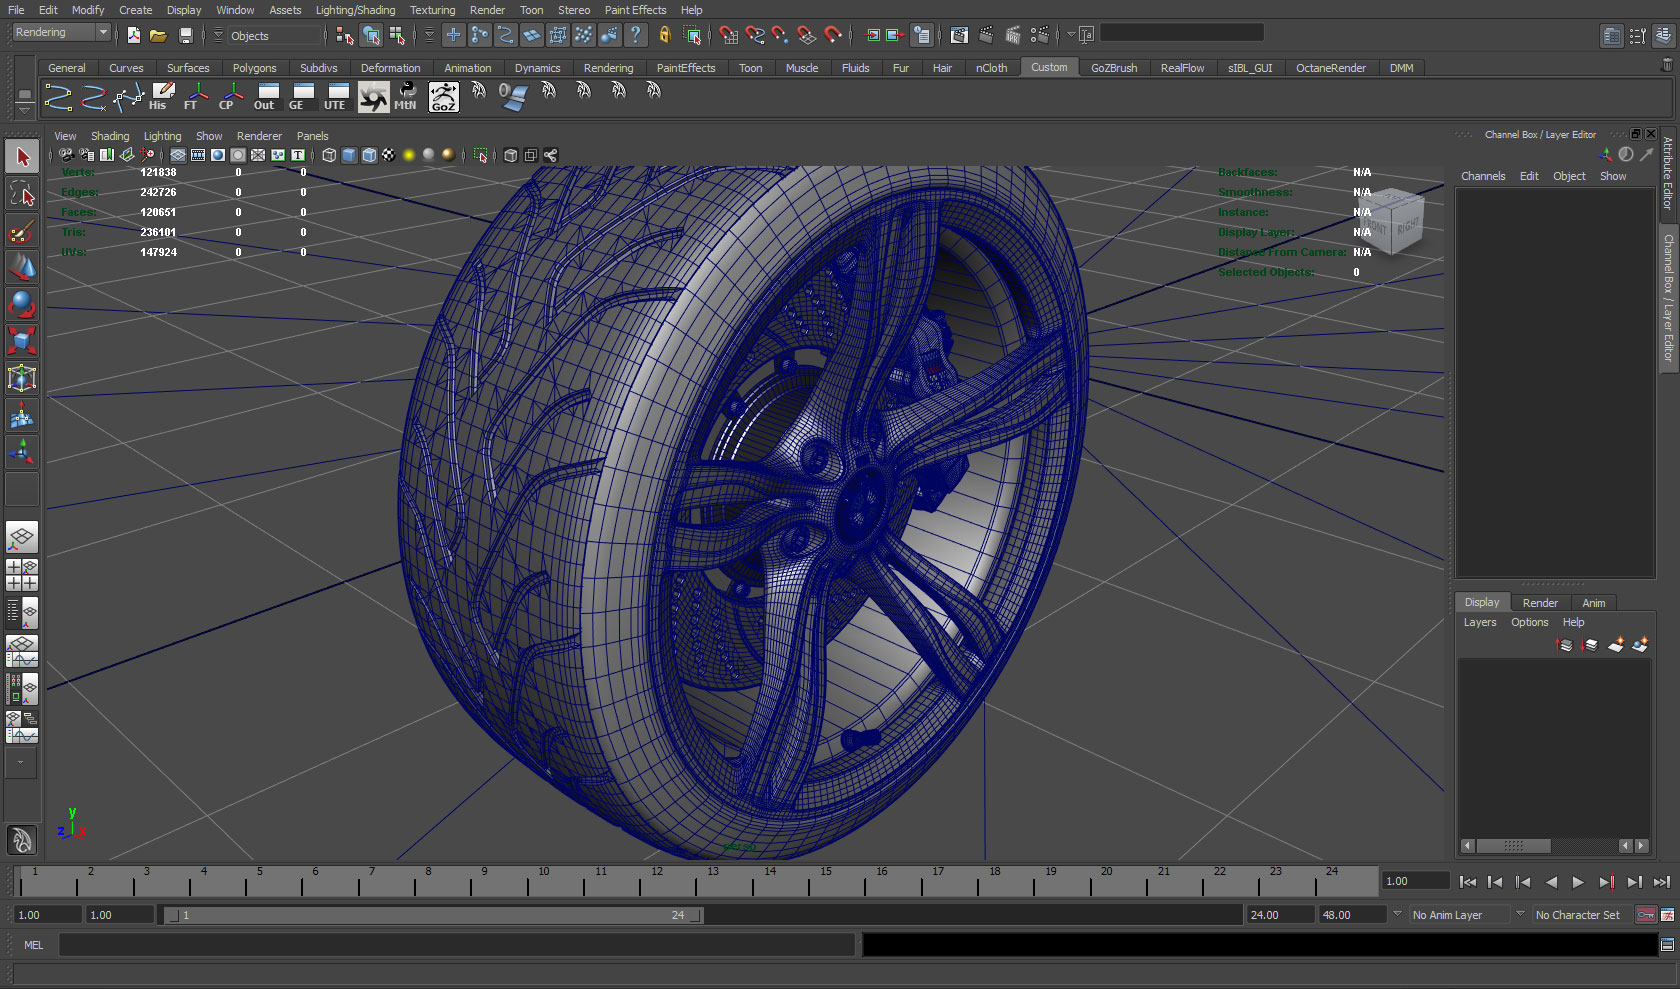Open scene with the folder icon
This screenshot has width=1680, height=989.
coord(158,35)
